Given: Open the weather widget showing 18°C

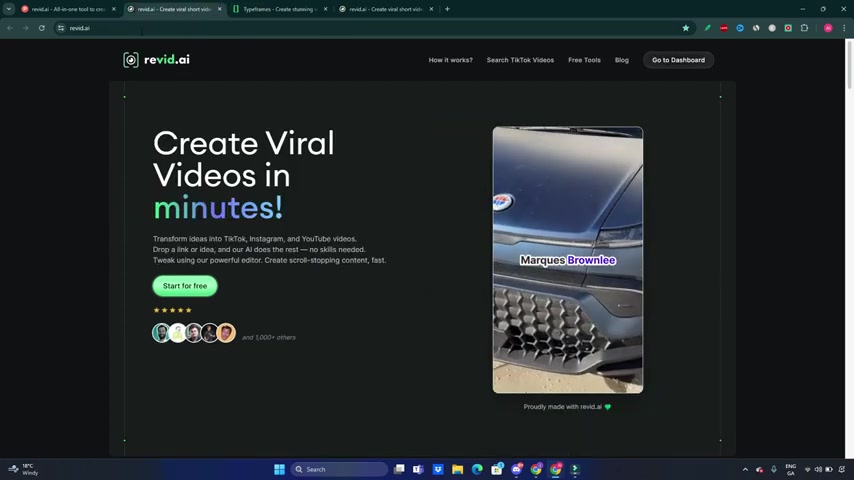Looking at the screenshot, I should coord(24,469).
